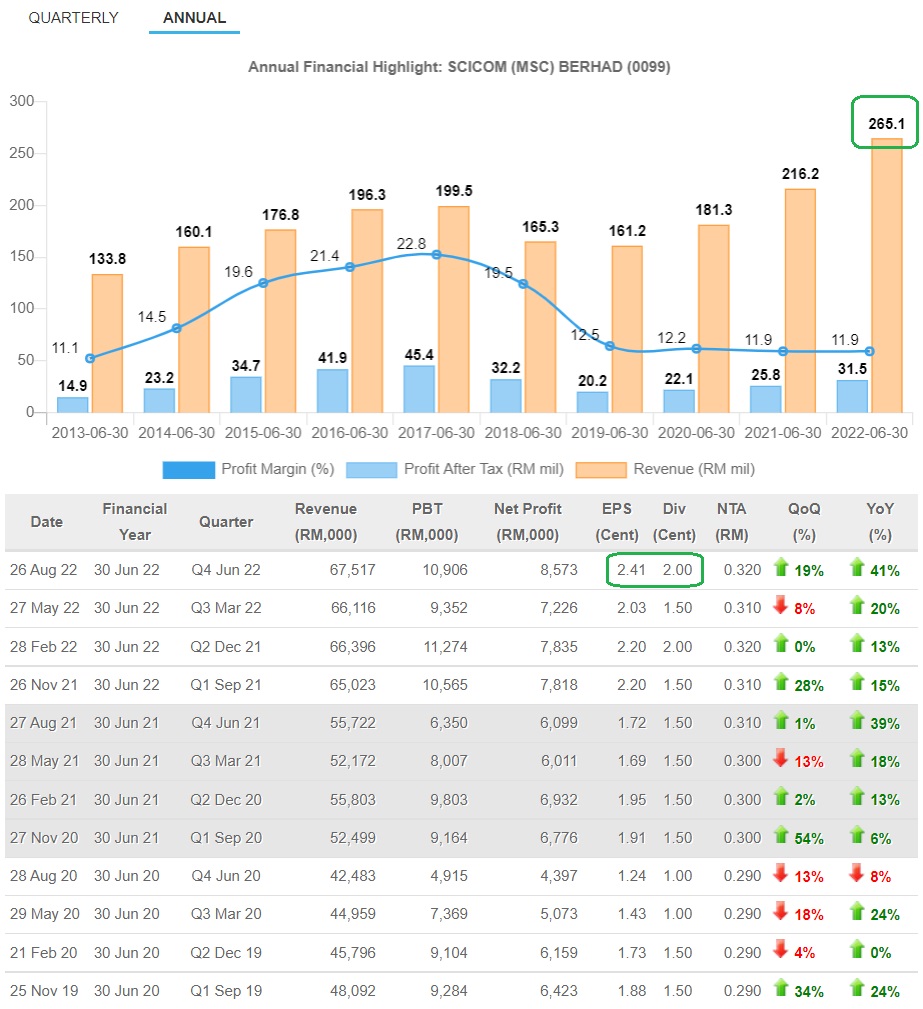Image resolution: width=923 pixels, height=1009 pixels.
Task: Click the Net Profit (RM,000) column header
Action: (528, 522)
